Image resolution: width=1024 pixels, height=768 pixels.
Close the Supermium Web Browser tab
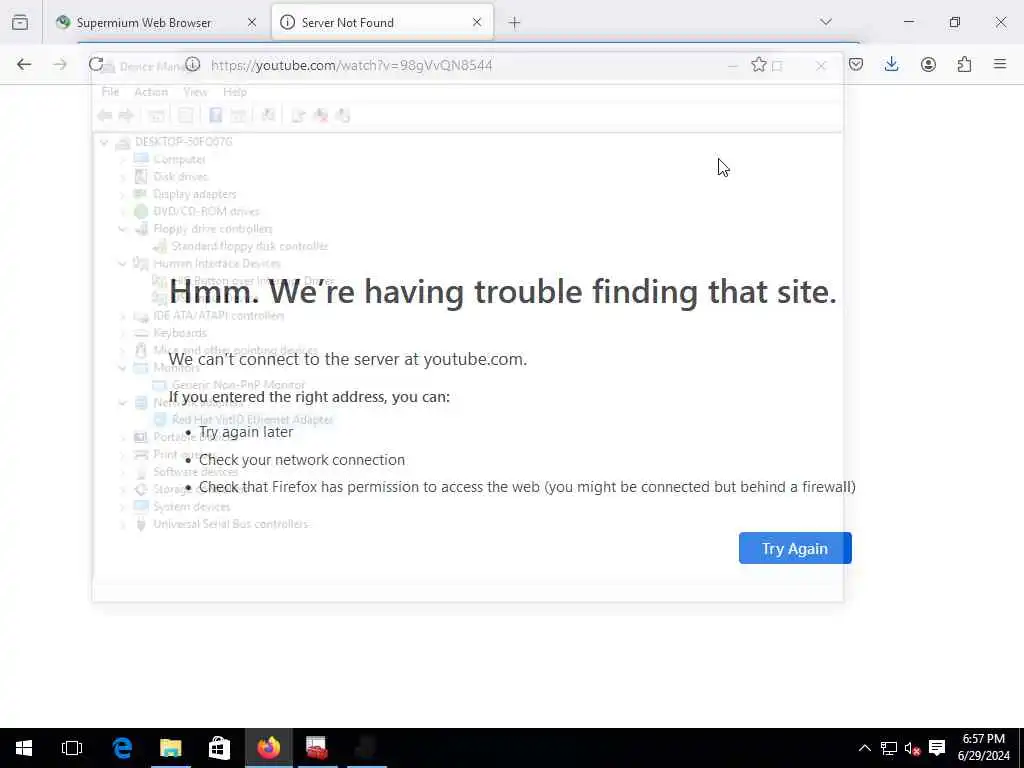[251, 22]
